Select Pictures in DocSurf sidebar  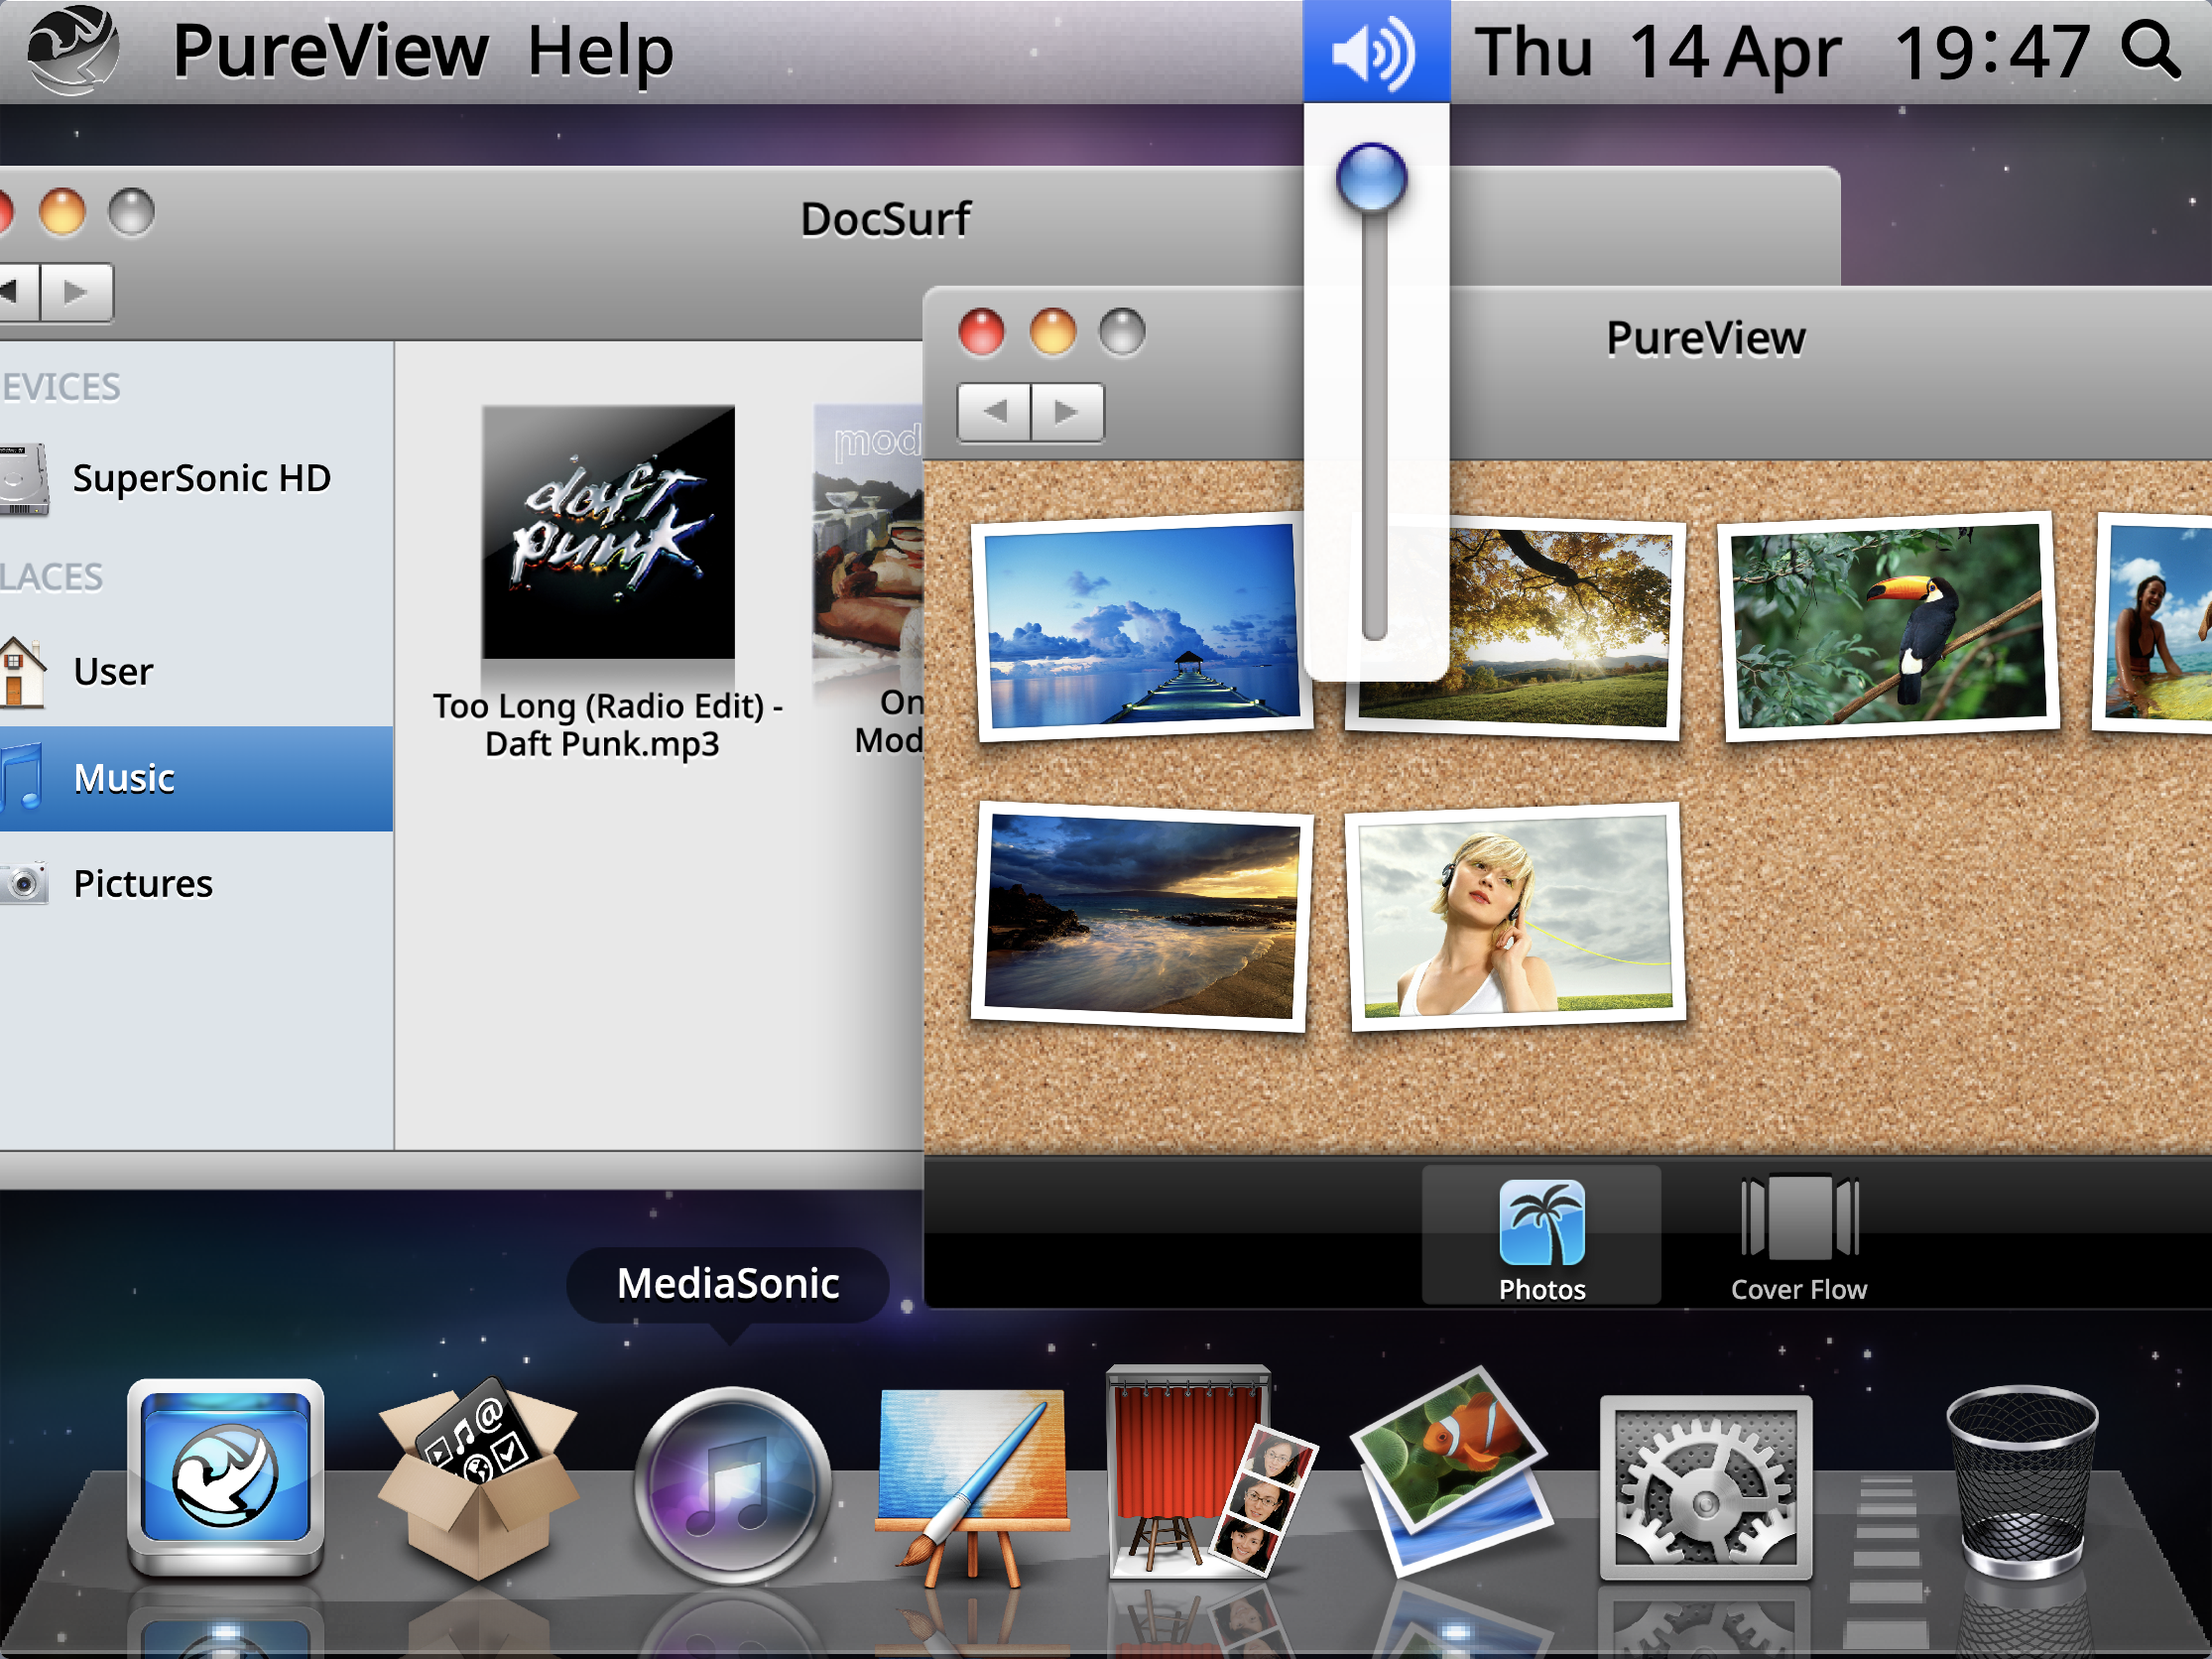[143, 884]
